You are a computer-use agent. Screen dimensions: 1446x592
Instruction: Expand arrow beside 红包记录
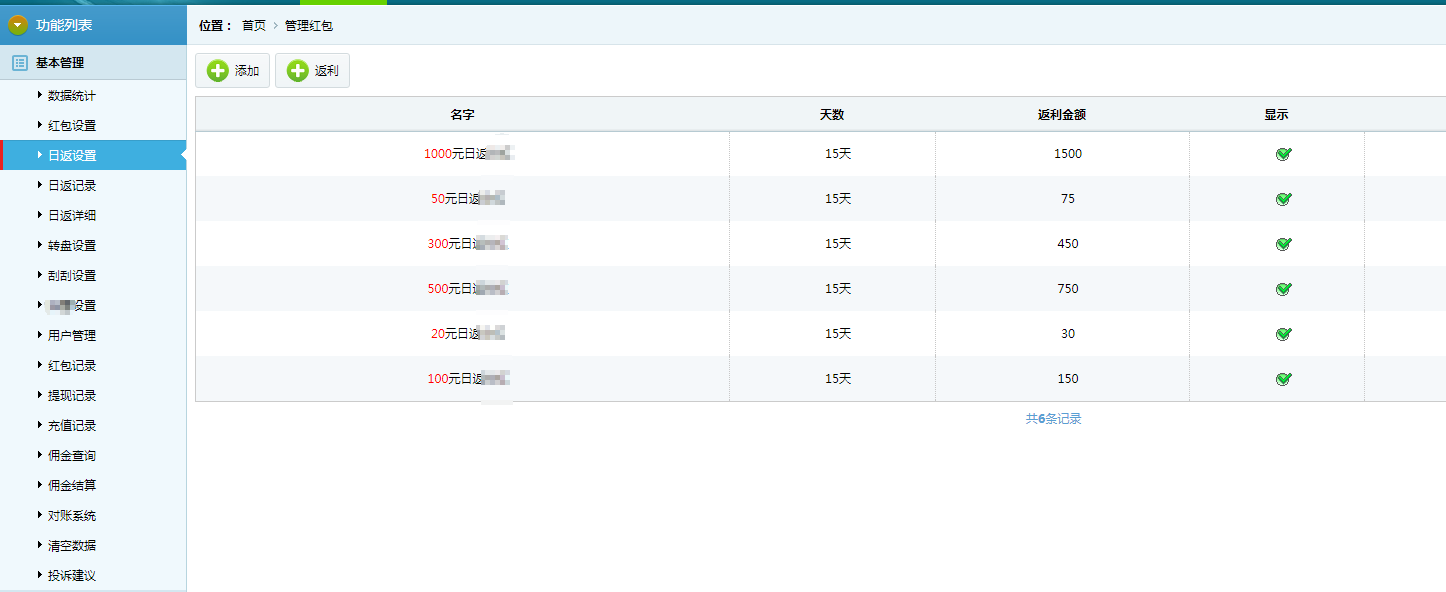[x=40, y=365]
